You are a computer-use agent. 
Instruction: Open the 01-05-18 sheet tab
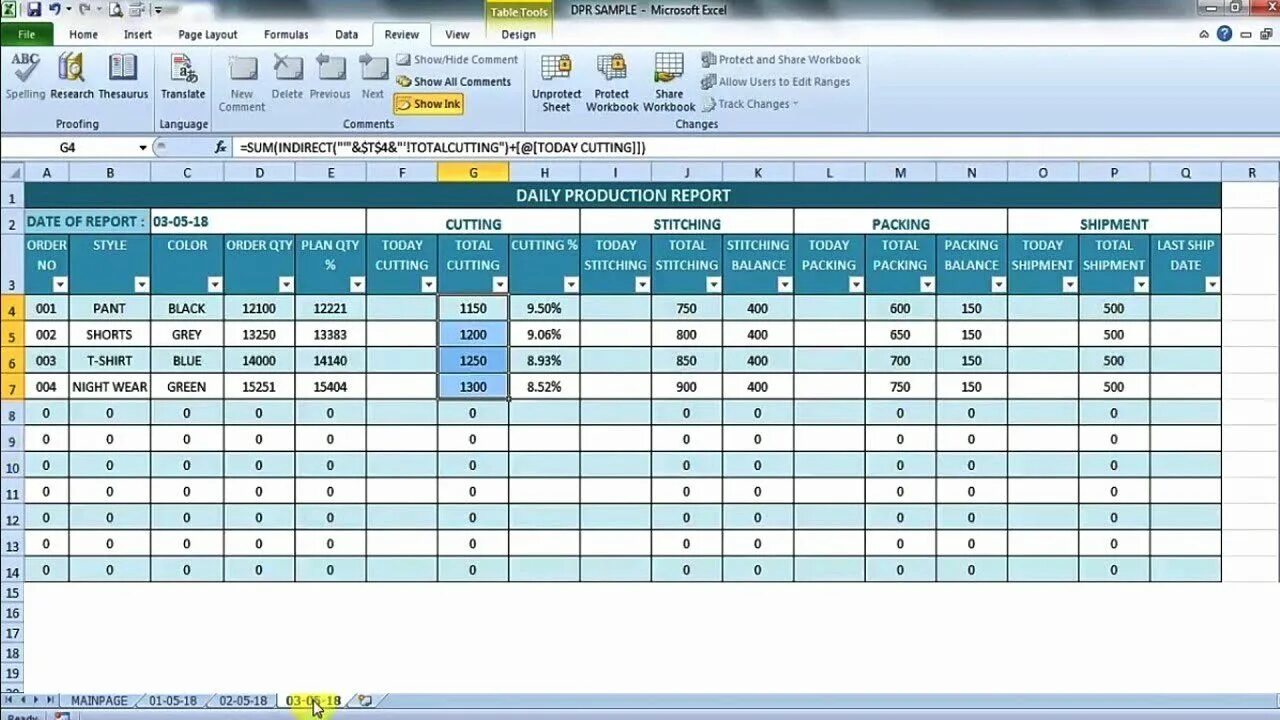click(172, 700)
